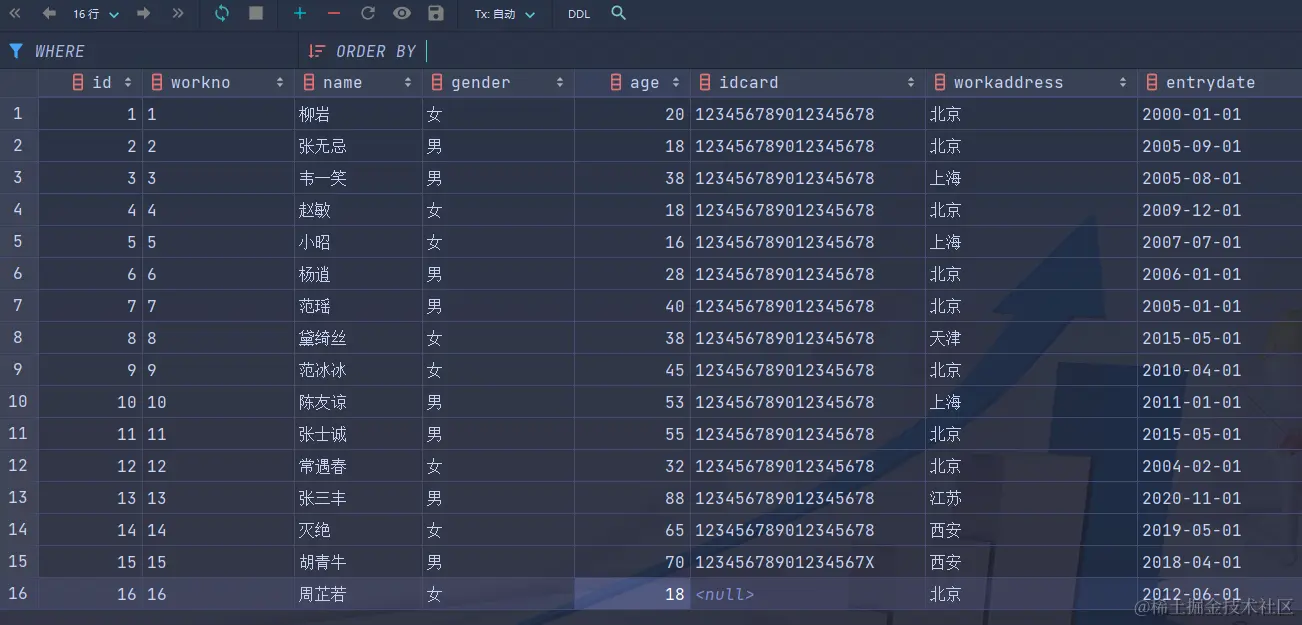Click the name cell 赵敏

(x=358, y=210)
